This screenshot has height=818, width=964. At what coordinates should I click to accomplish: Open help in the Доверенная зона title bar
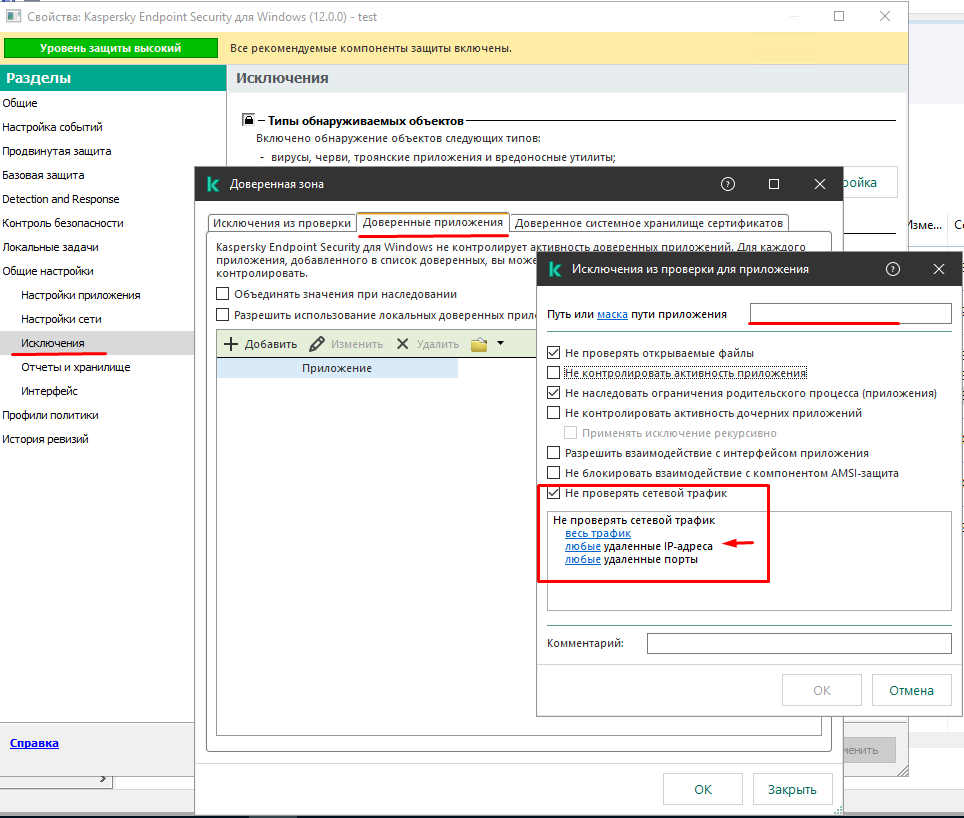[x=728, y=184]
